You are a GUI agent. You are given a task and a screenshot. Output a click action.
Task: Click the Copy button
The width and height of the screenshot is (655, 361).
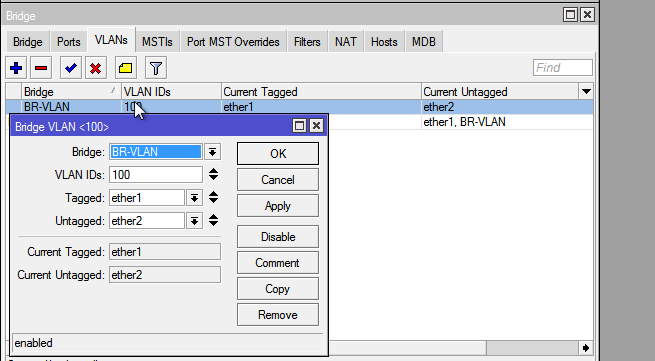(278, 288)
